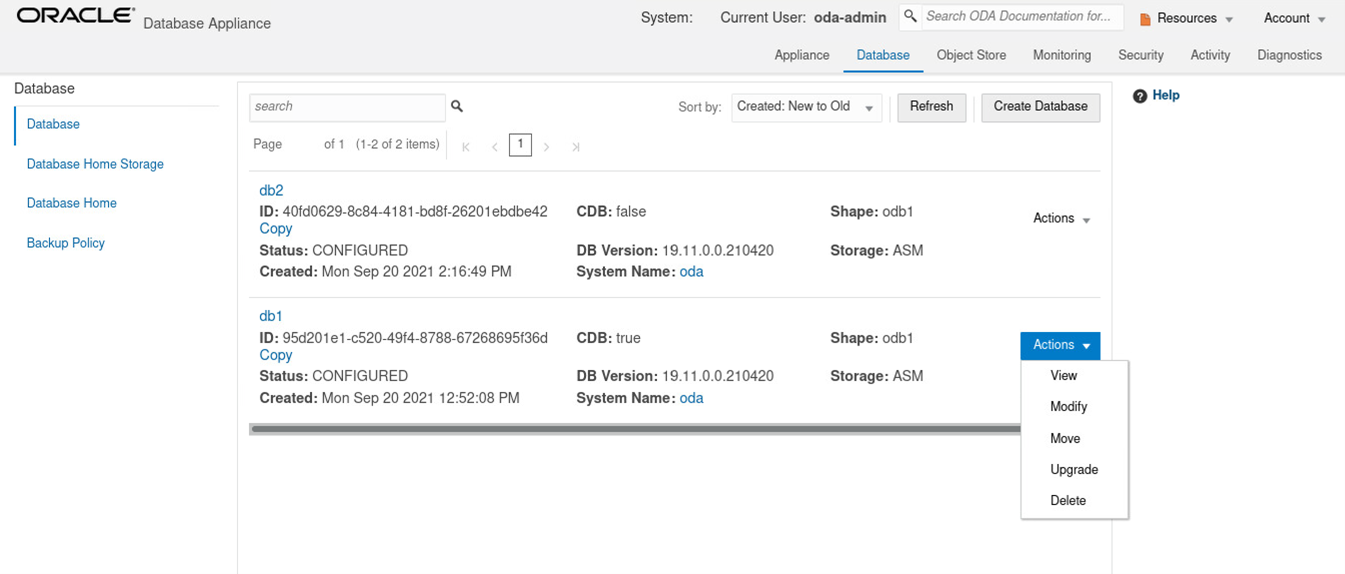
Task: Click the Search ODA Documentation field
Action: coord(1020,17)
